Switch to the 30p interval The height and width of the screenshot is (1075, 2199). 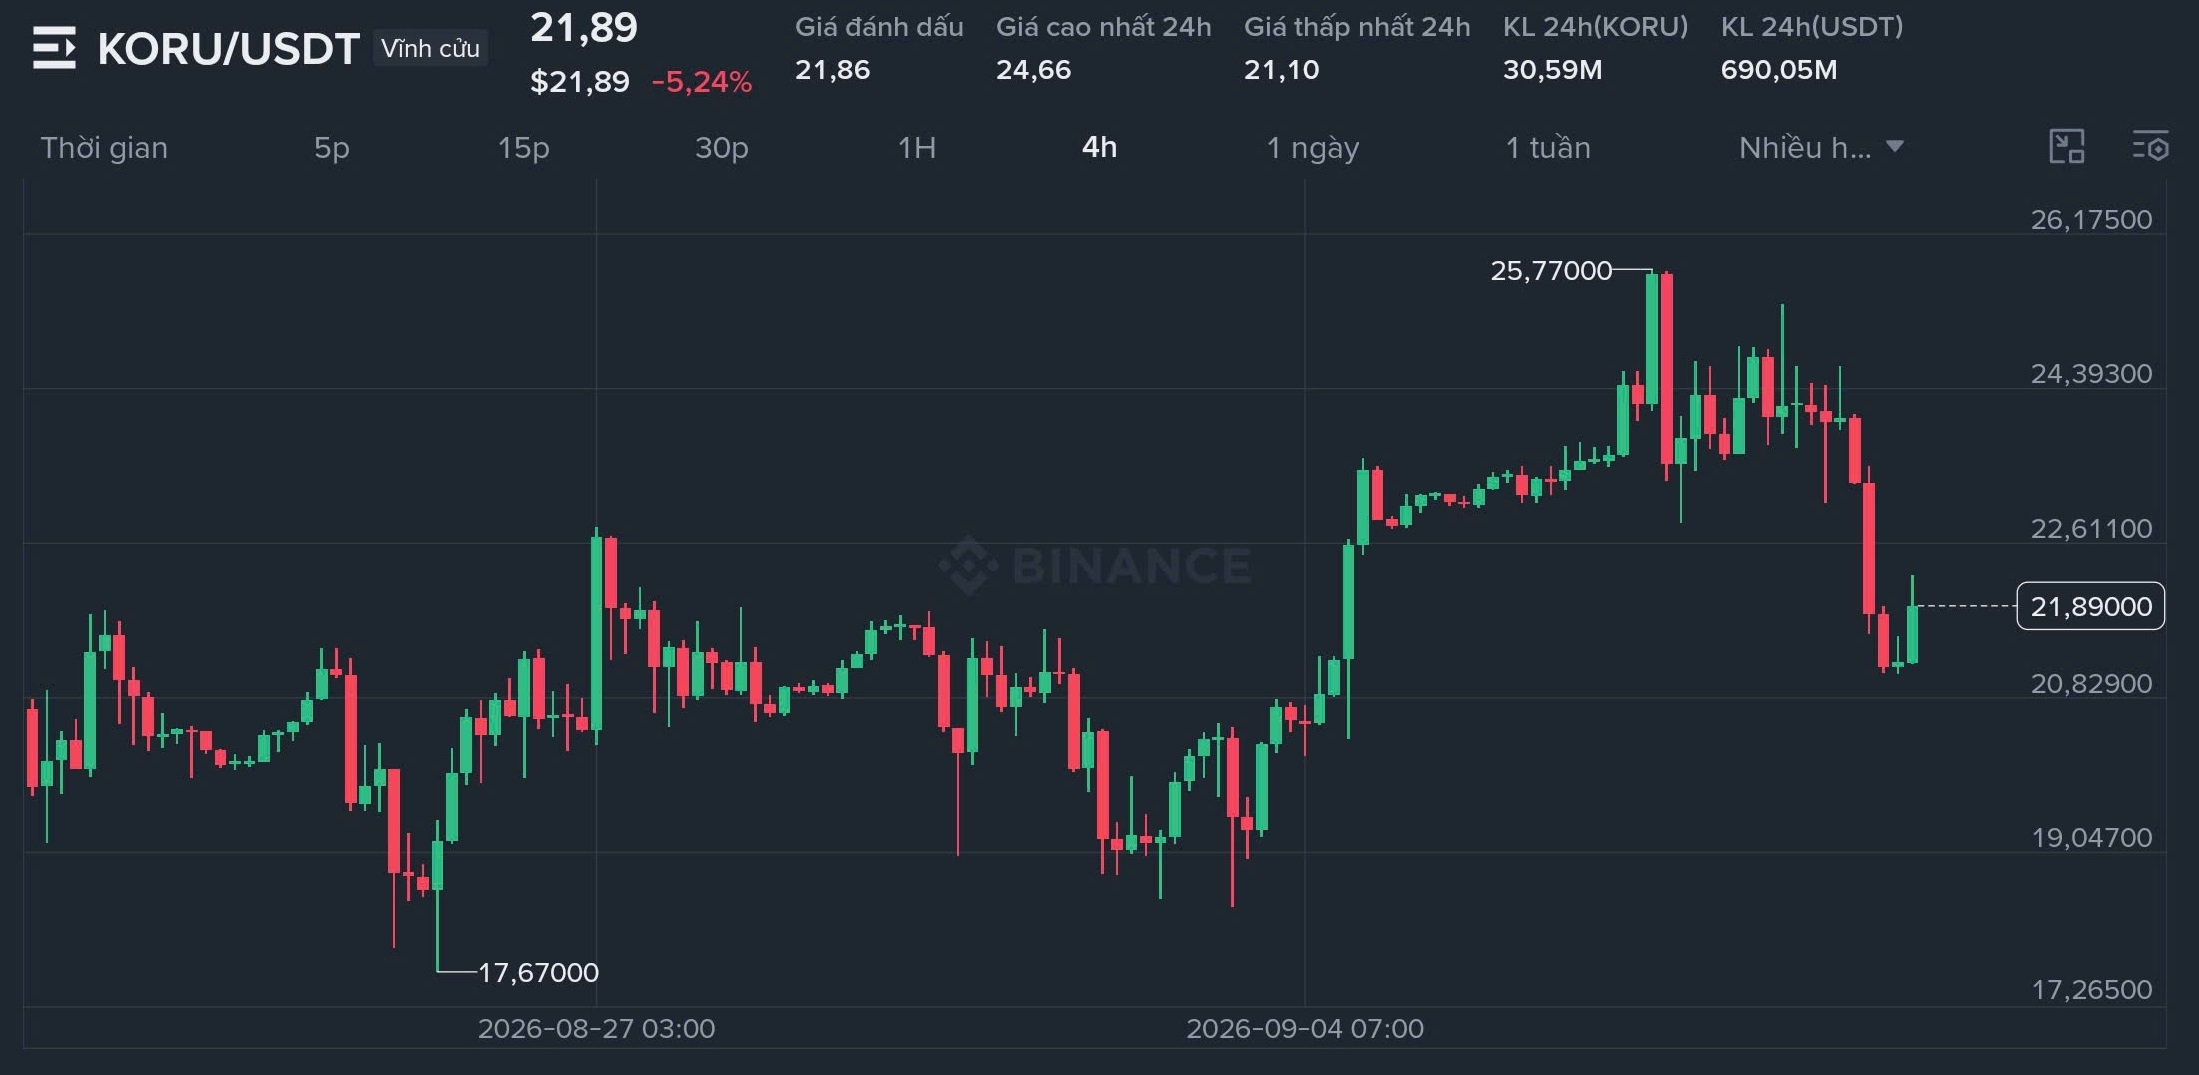(722, 148)
